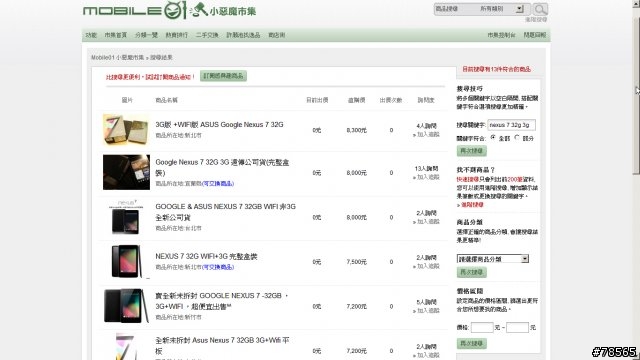Open 市集控制台 in the nav bar
This screenshot has width=640, height=360.
pyautogui.click(x=501, y=35)
